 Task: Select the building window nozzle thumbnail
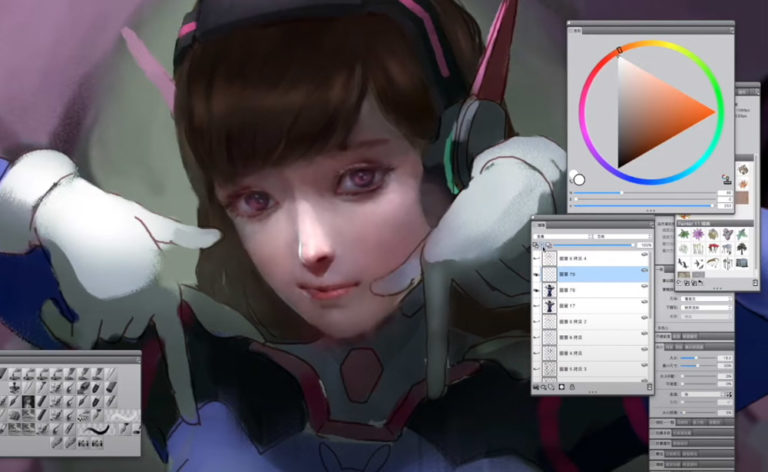742,263
